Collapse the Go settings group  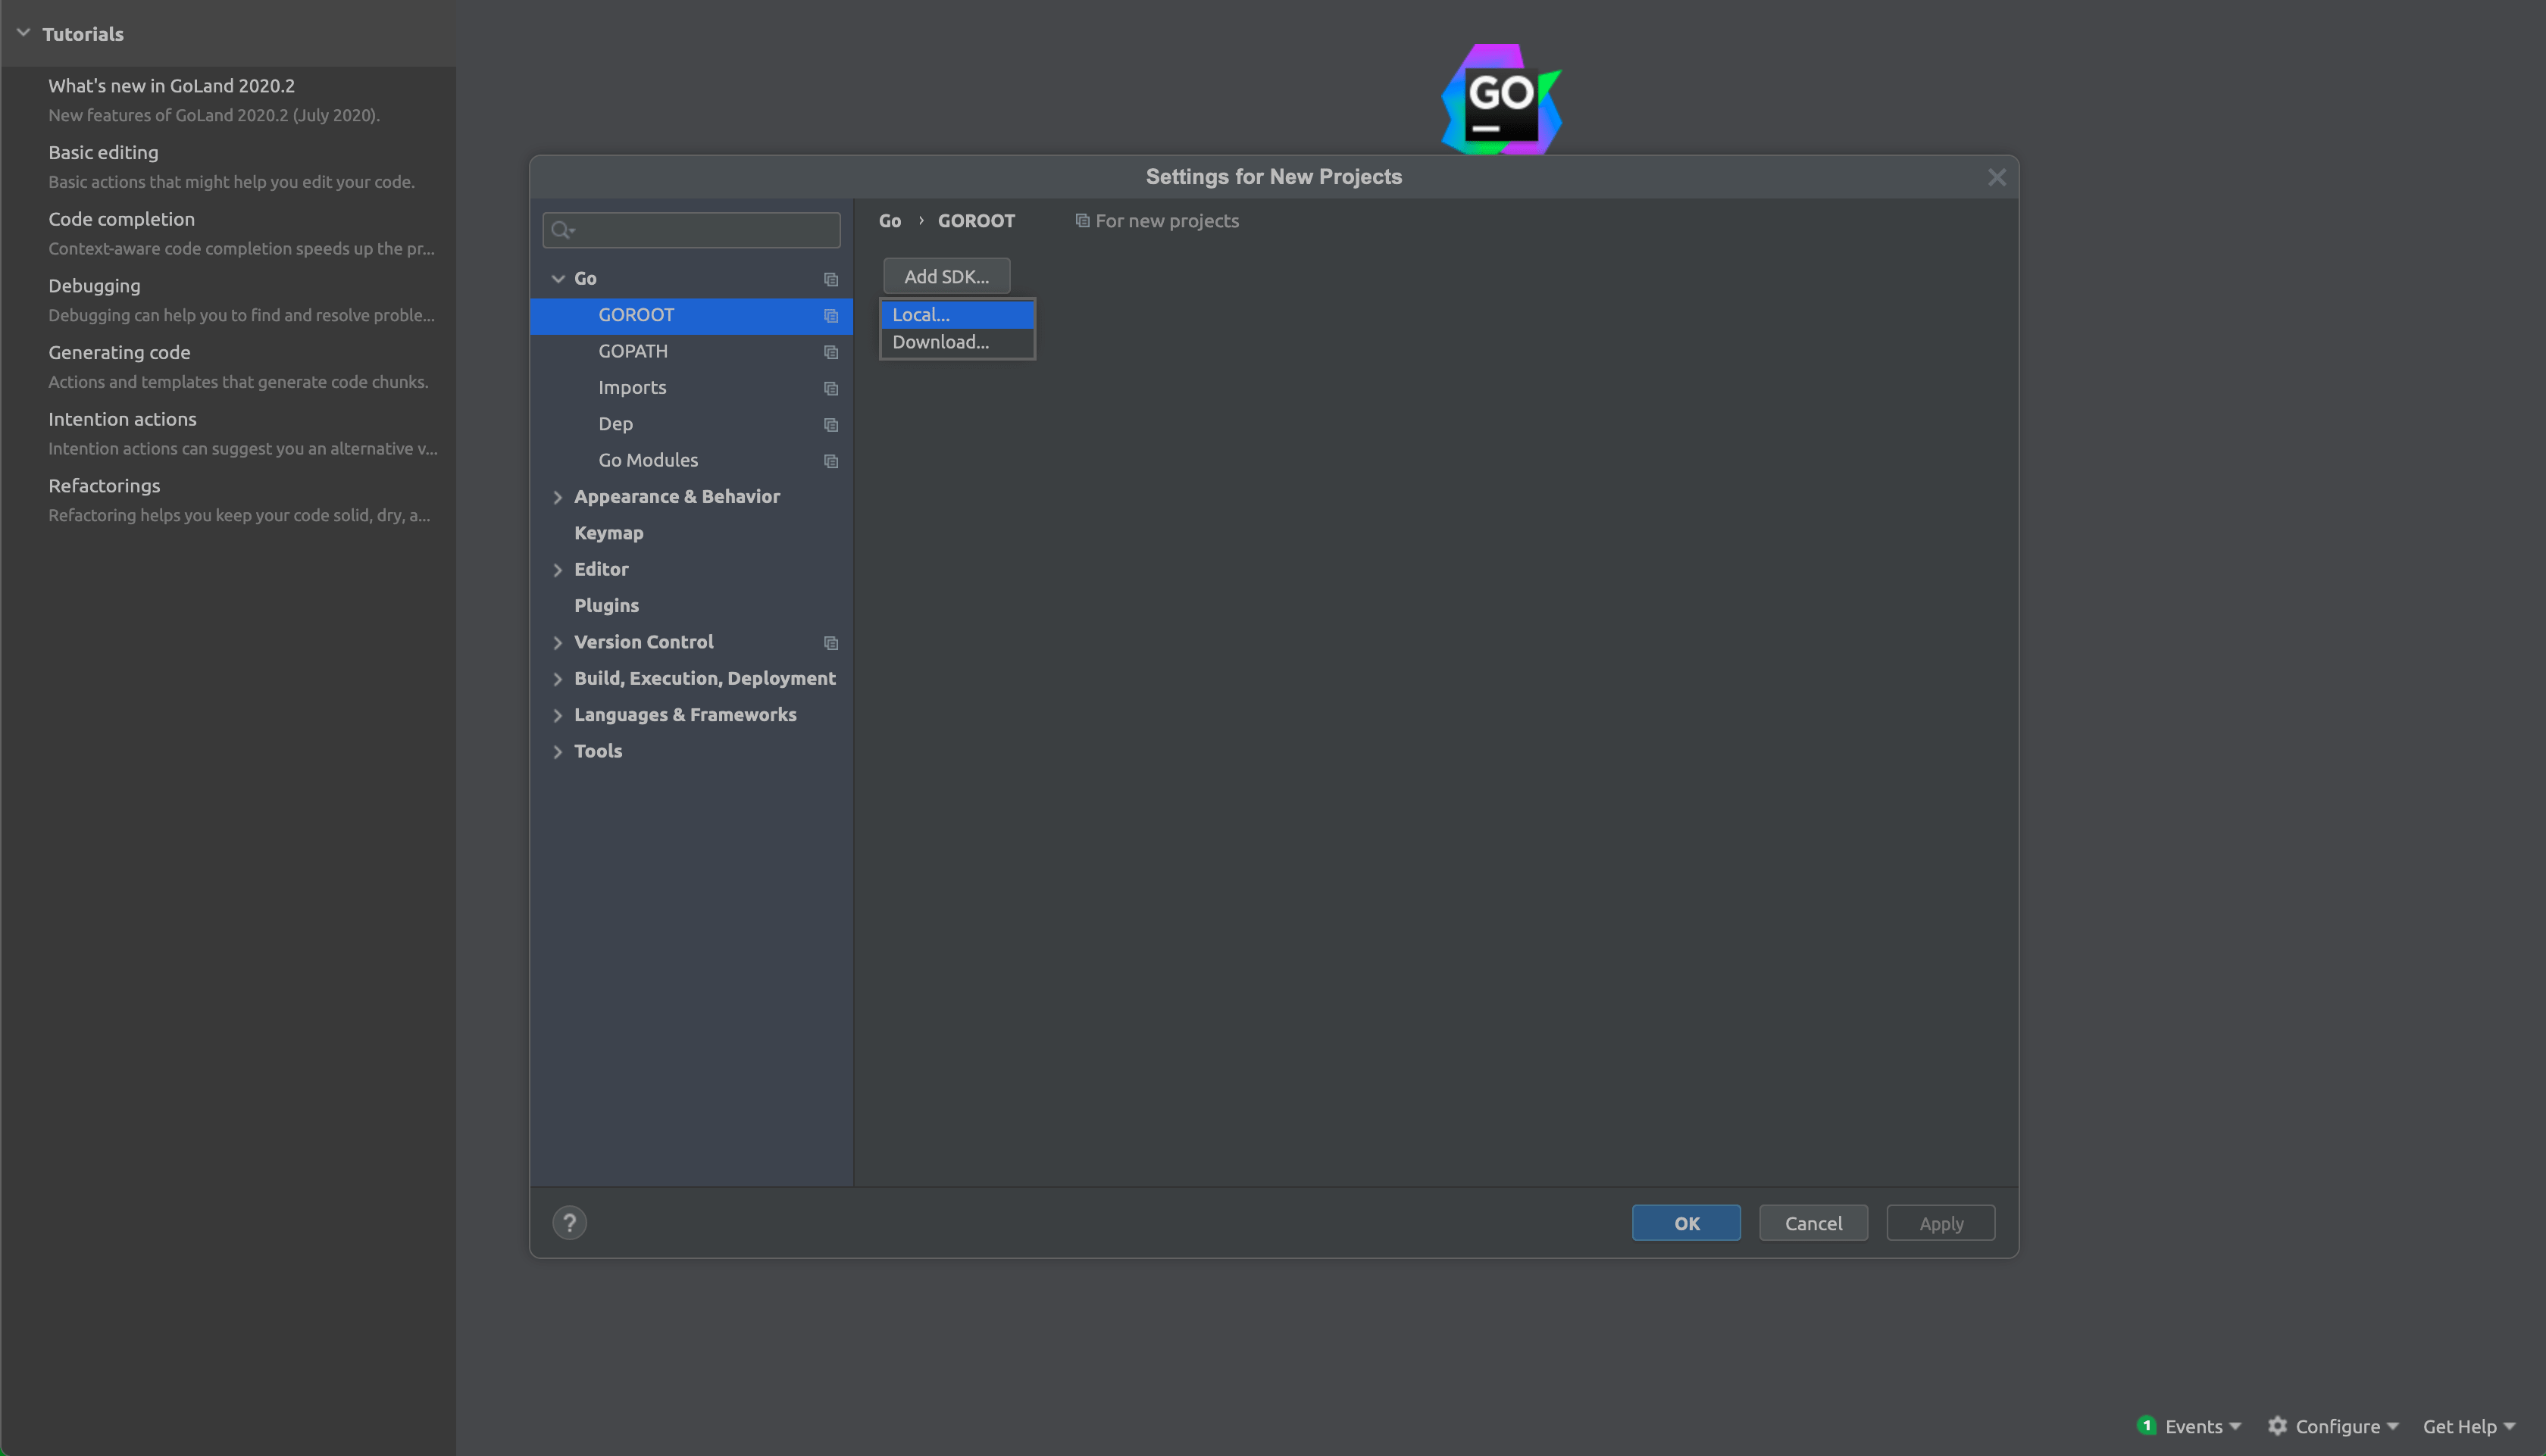558,279
